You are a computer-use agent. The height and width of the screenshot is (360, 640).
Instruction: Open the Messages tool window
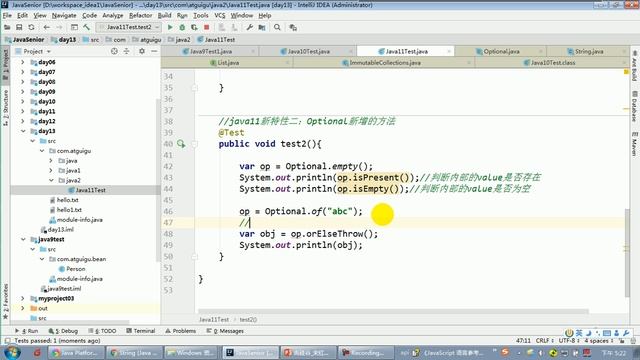(225, 331)
